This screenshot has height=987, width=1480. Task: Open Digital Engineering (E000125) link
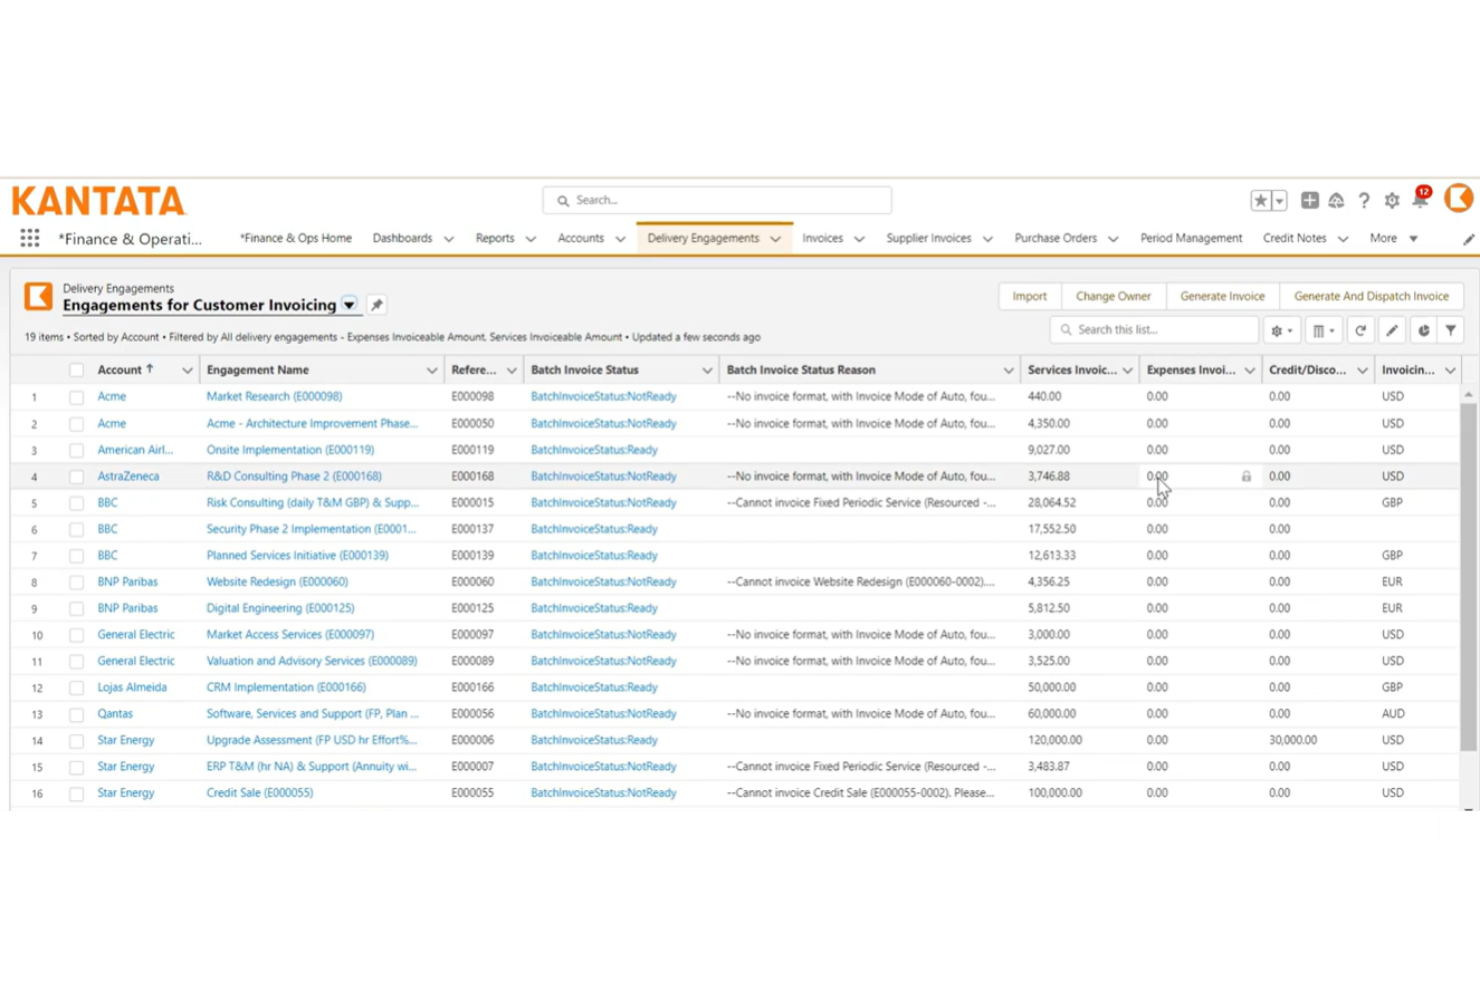click(280, 608)
